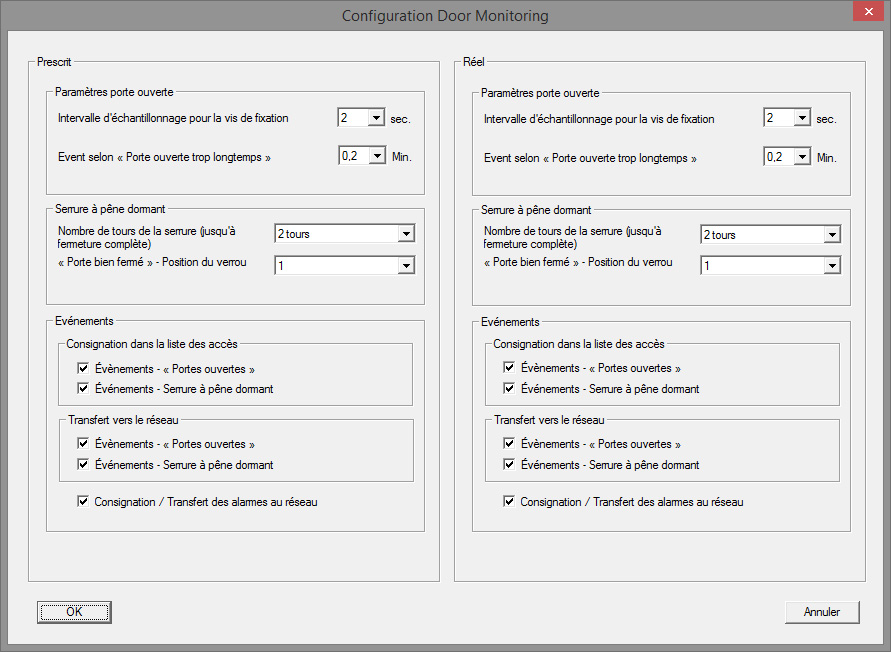This screenshot has width=891, height=652.
Task: Toggle 'Événements - Serrure à pêne dormant' in Prescrit Consignation
Action: click(83, 388)
